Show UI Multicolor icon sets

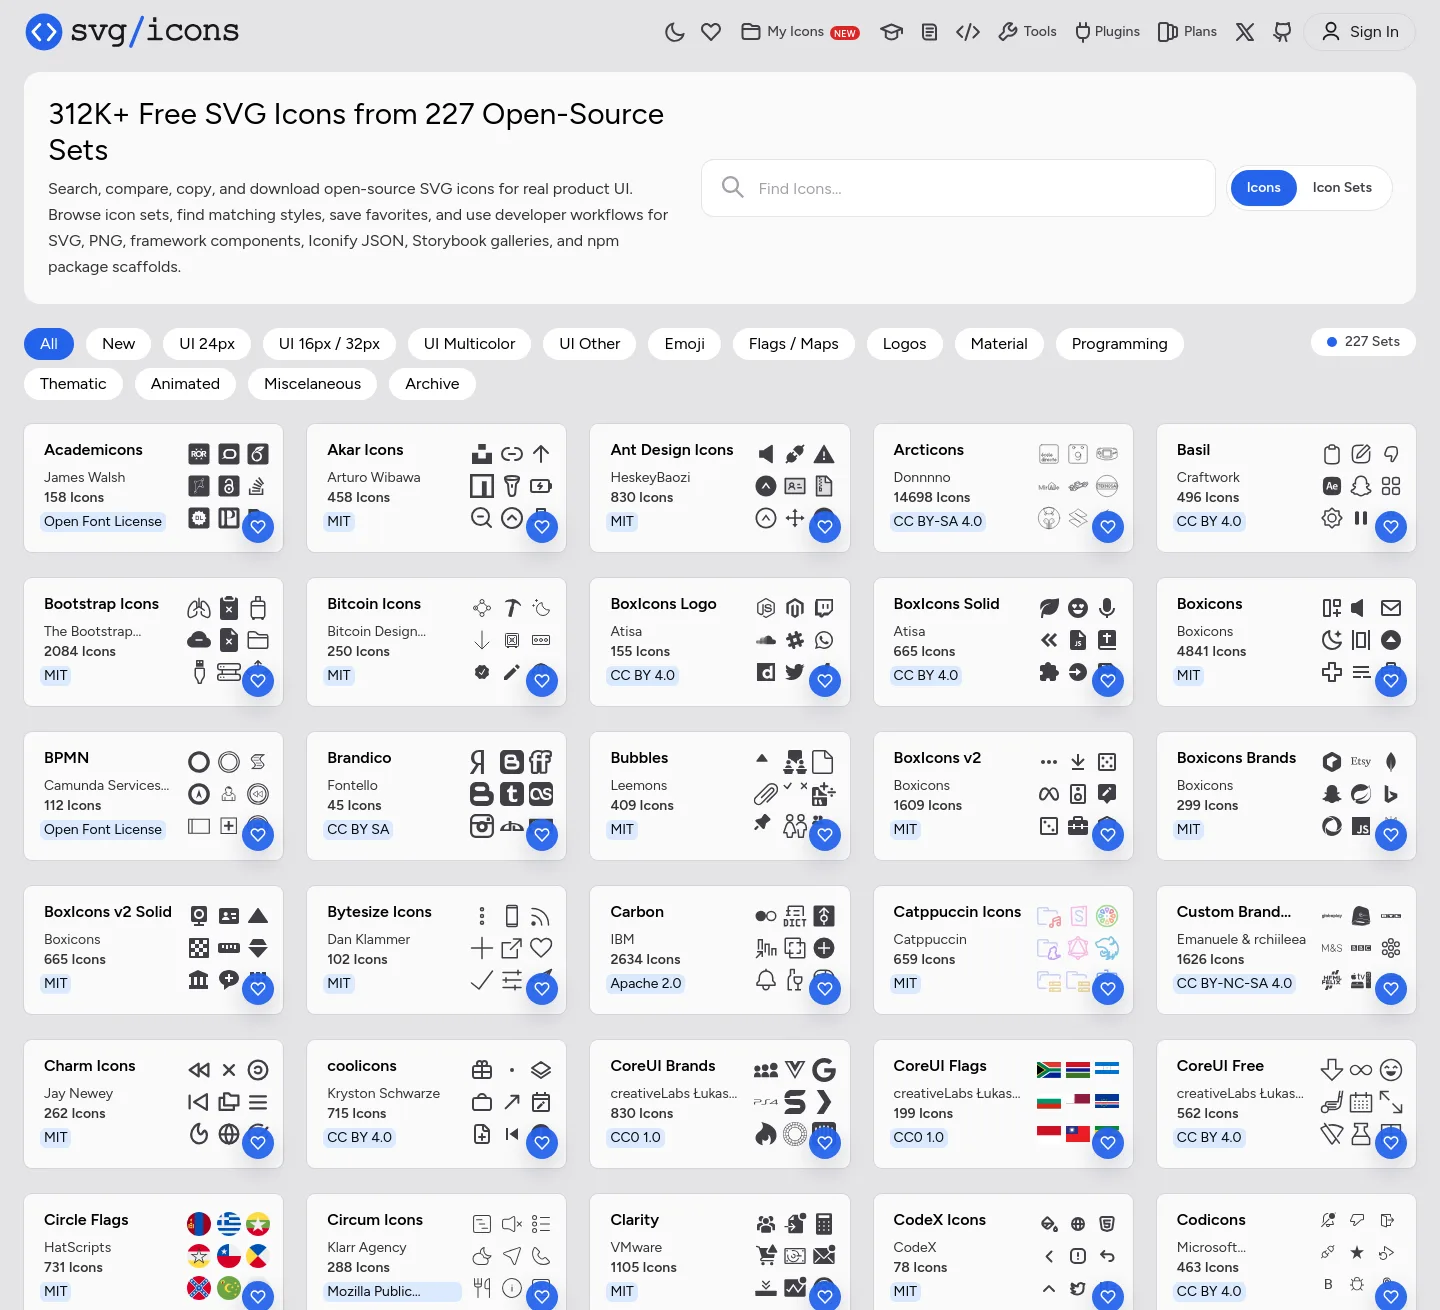(469, 344)
